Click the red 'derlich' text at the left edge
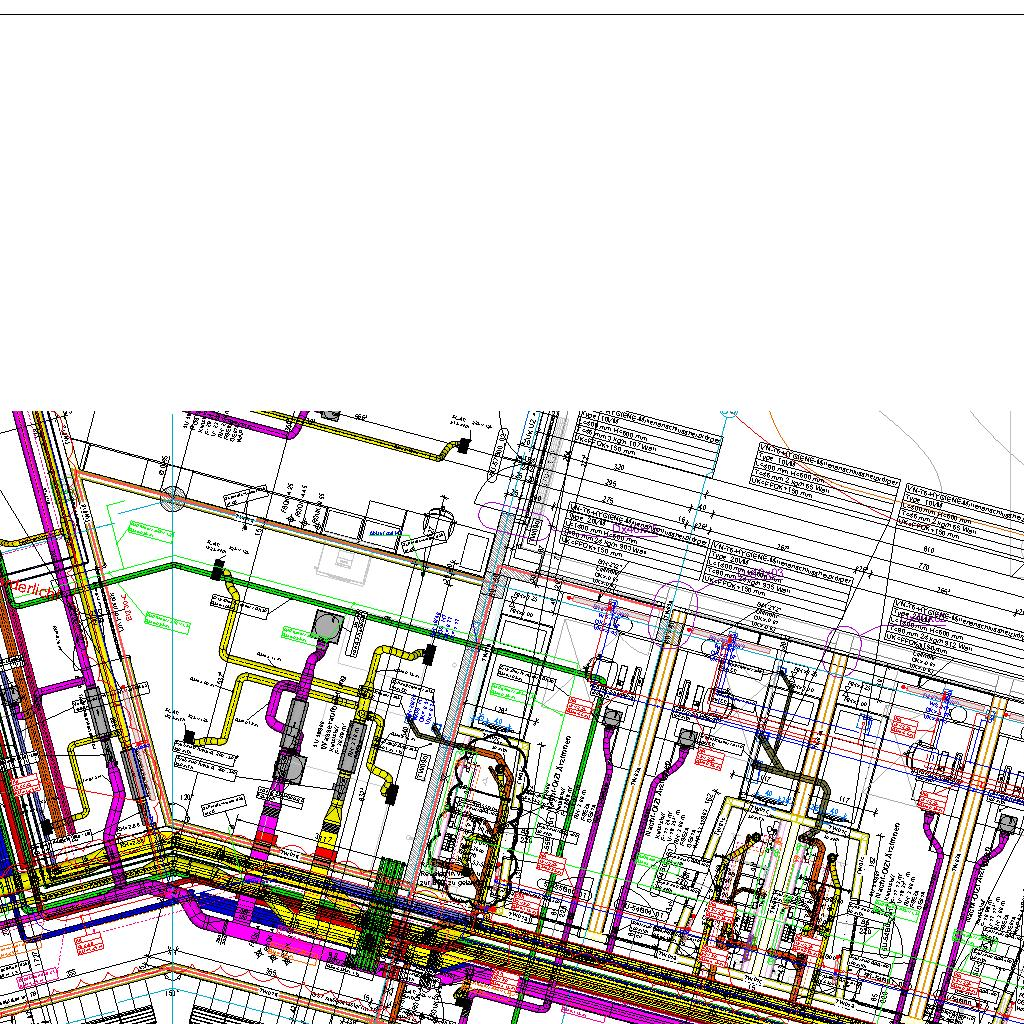Viewport: 1024px width, 1024px height. (30, 589)
